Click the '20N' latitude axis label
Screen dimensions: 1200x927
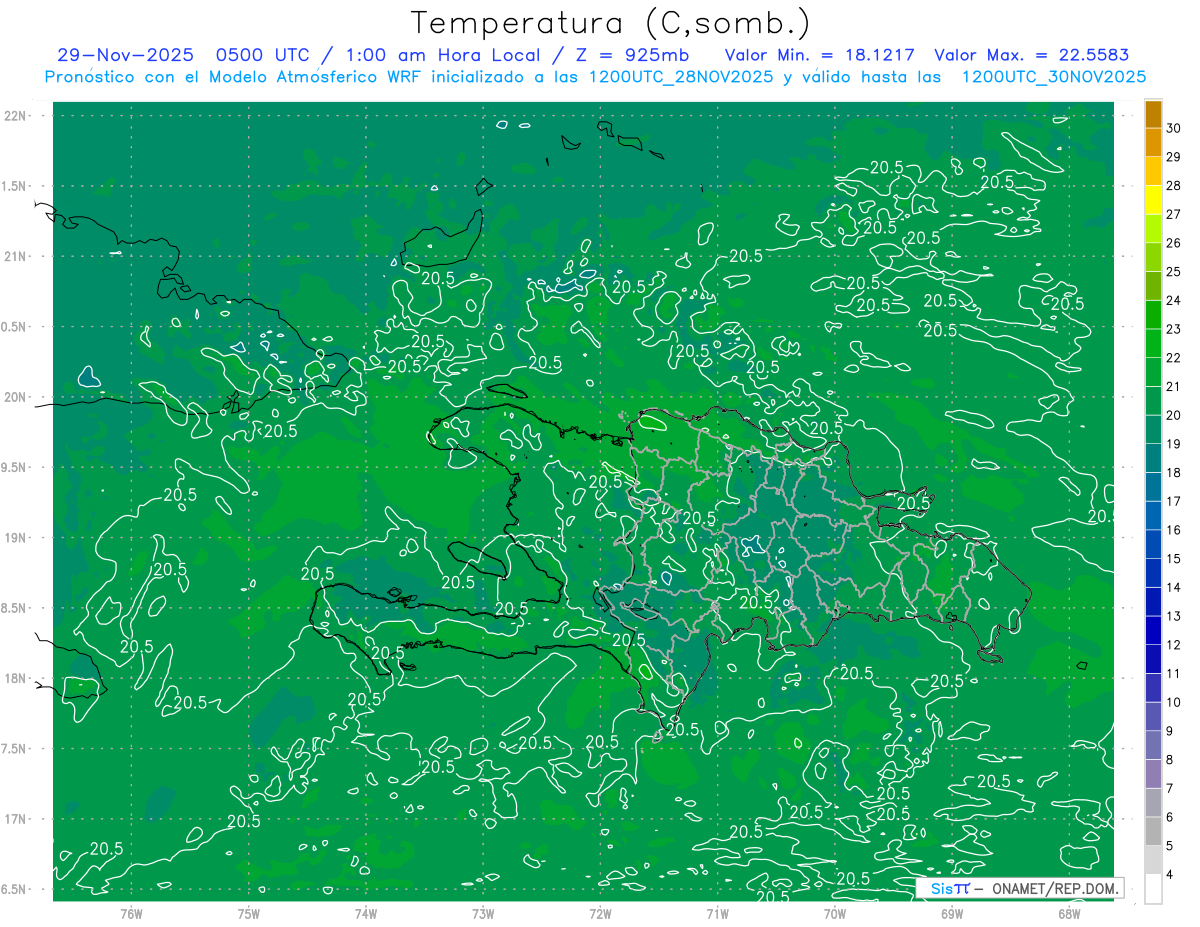click(x=14, y=397)
